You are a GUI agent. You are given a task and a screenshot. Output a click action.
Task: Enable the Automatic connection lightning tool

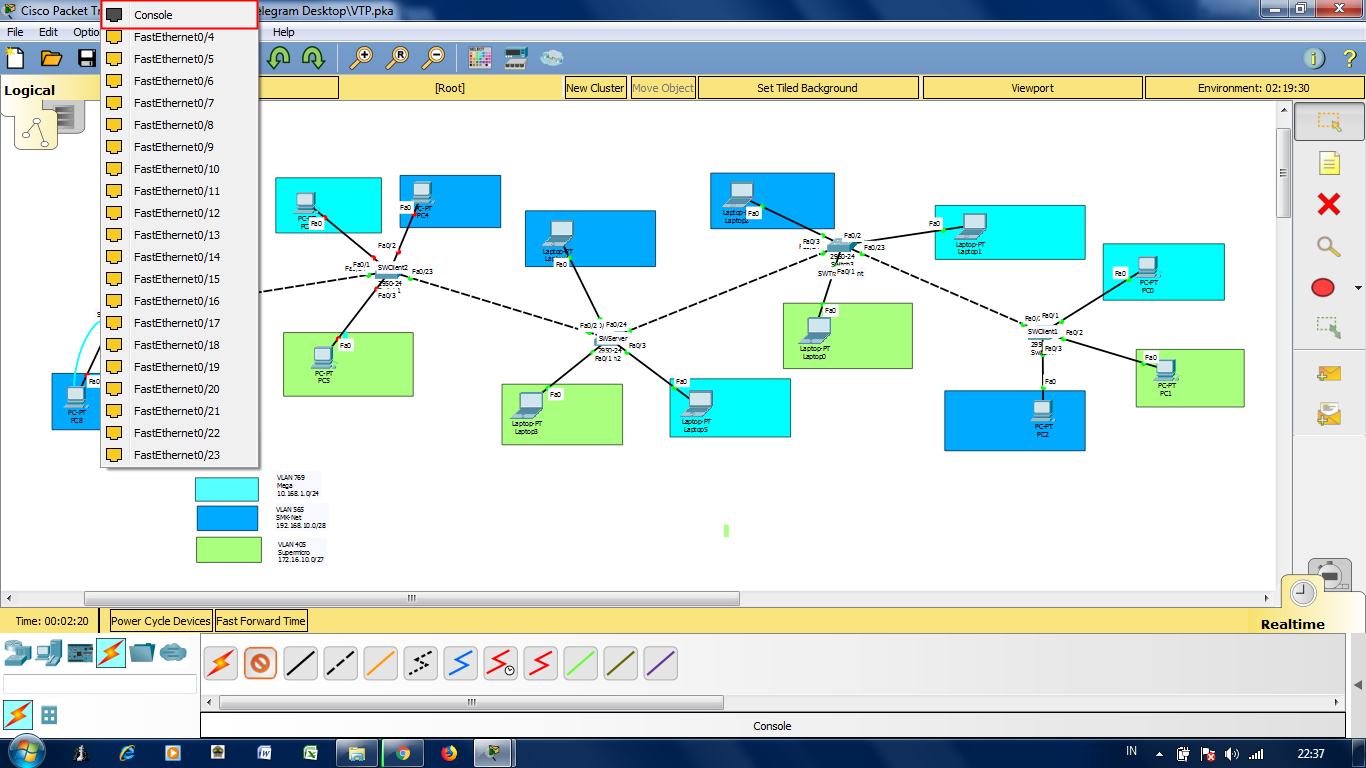[x=220, y=662]
